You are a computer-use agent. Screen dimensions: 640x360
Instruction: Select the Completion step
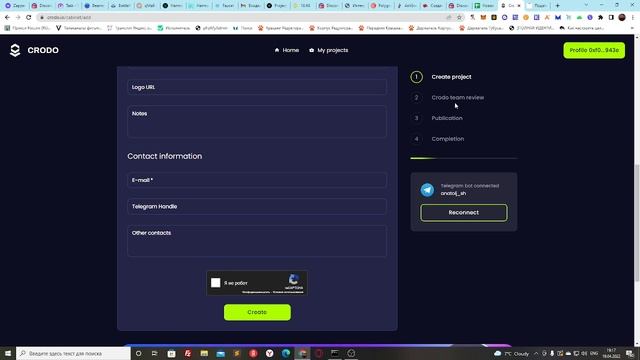coord(438,139)
